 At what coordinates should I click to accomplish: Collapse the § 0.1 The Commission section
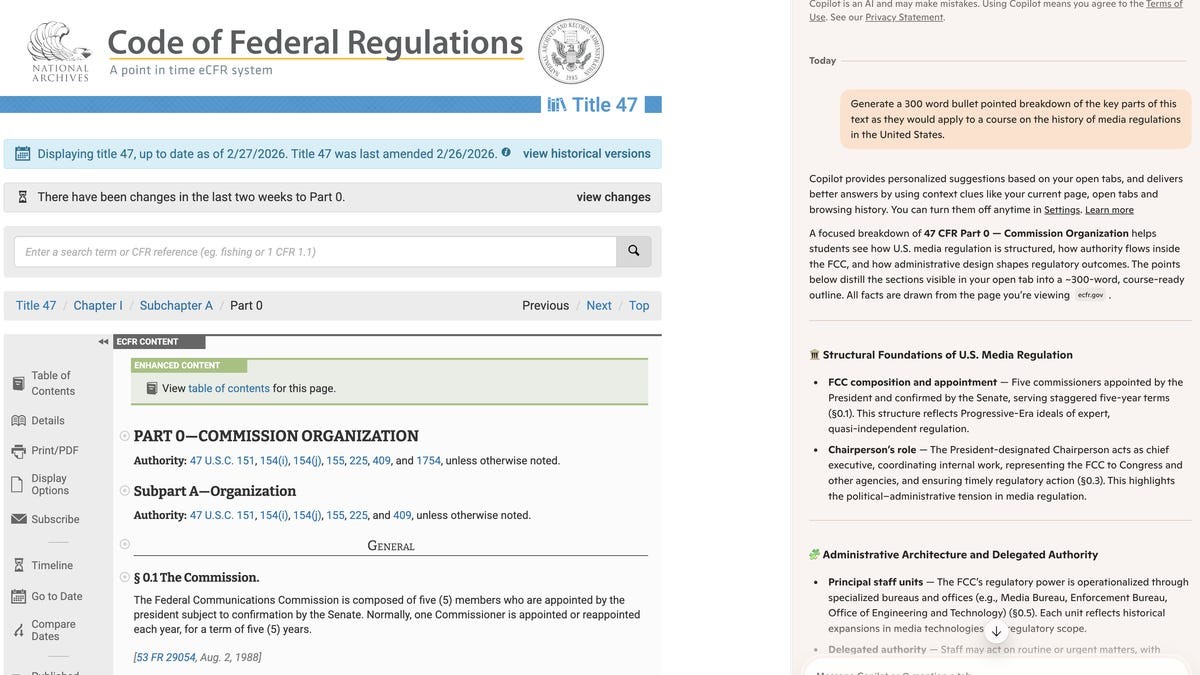[x=125, y=577]
